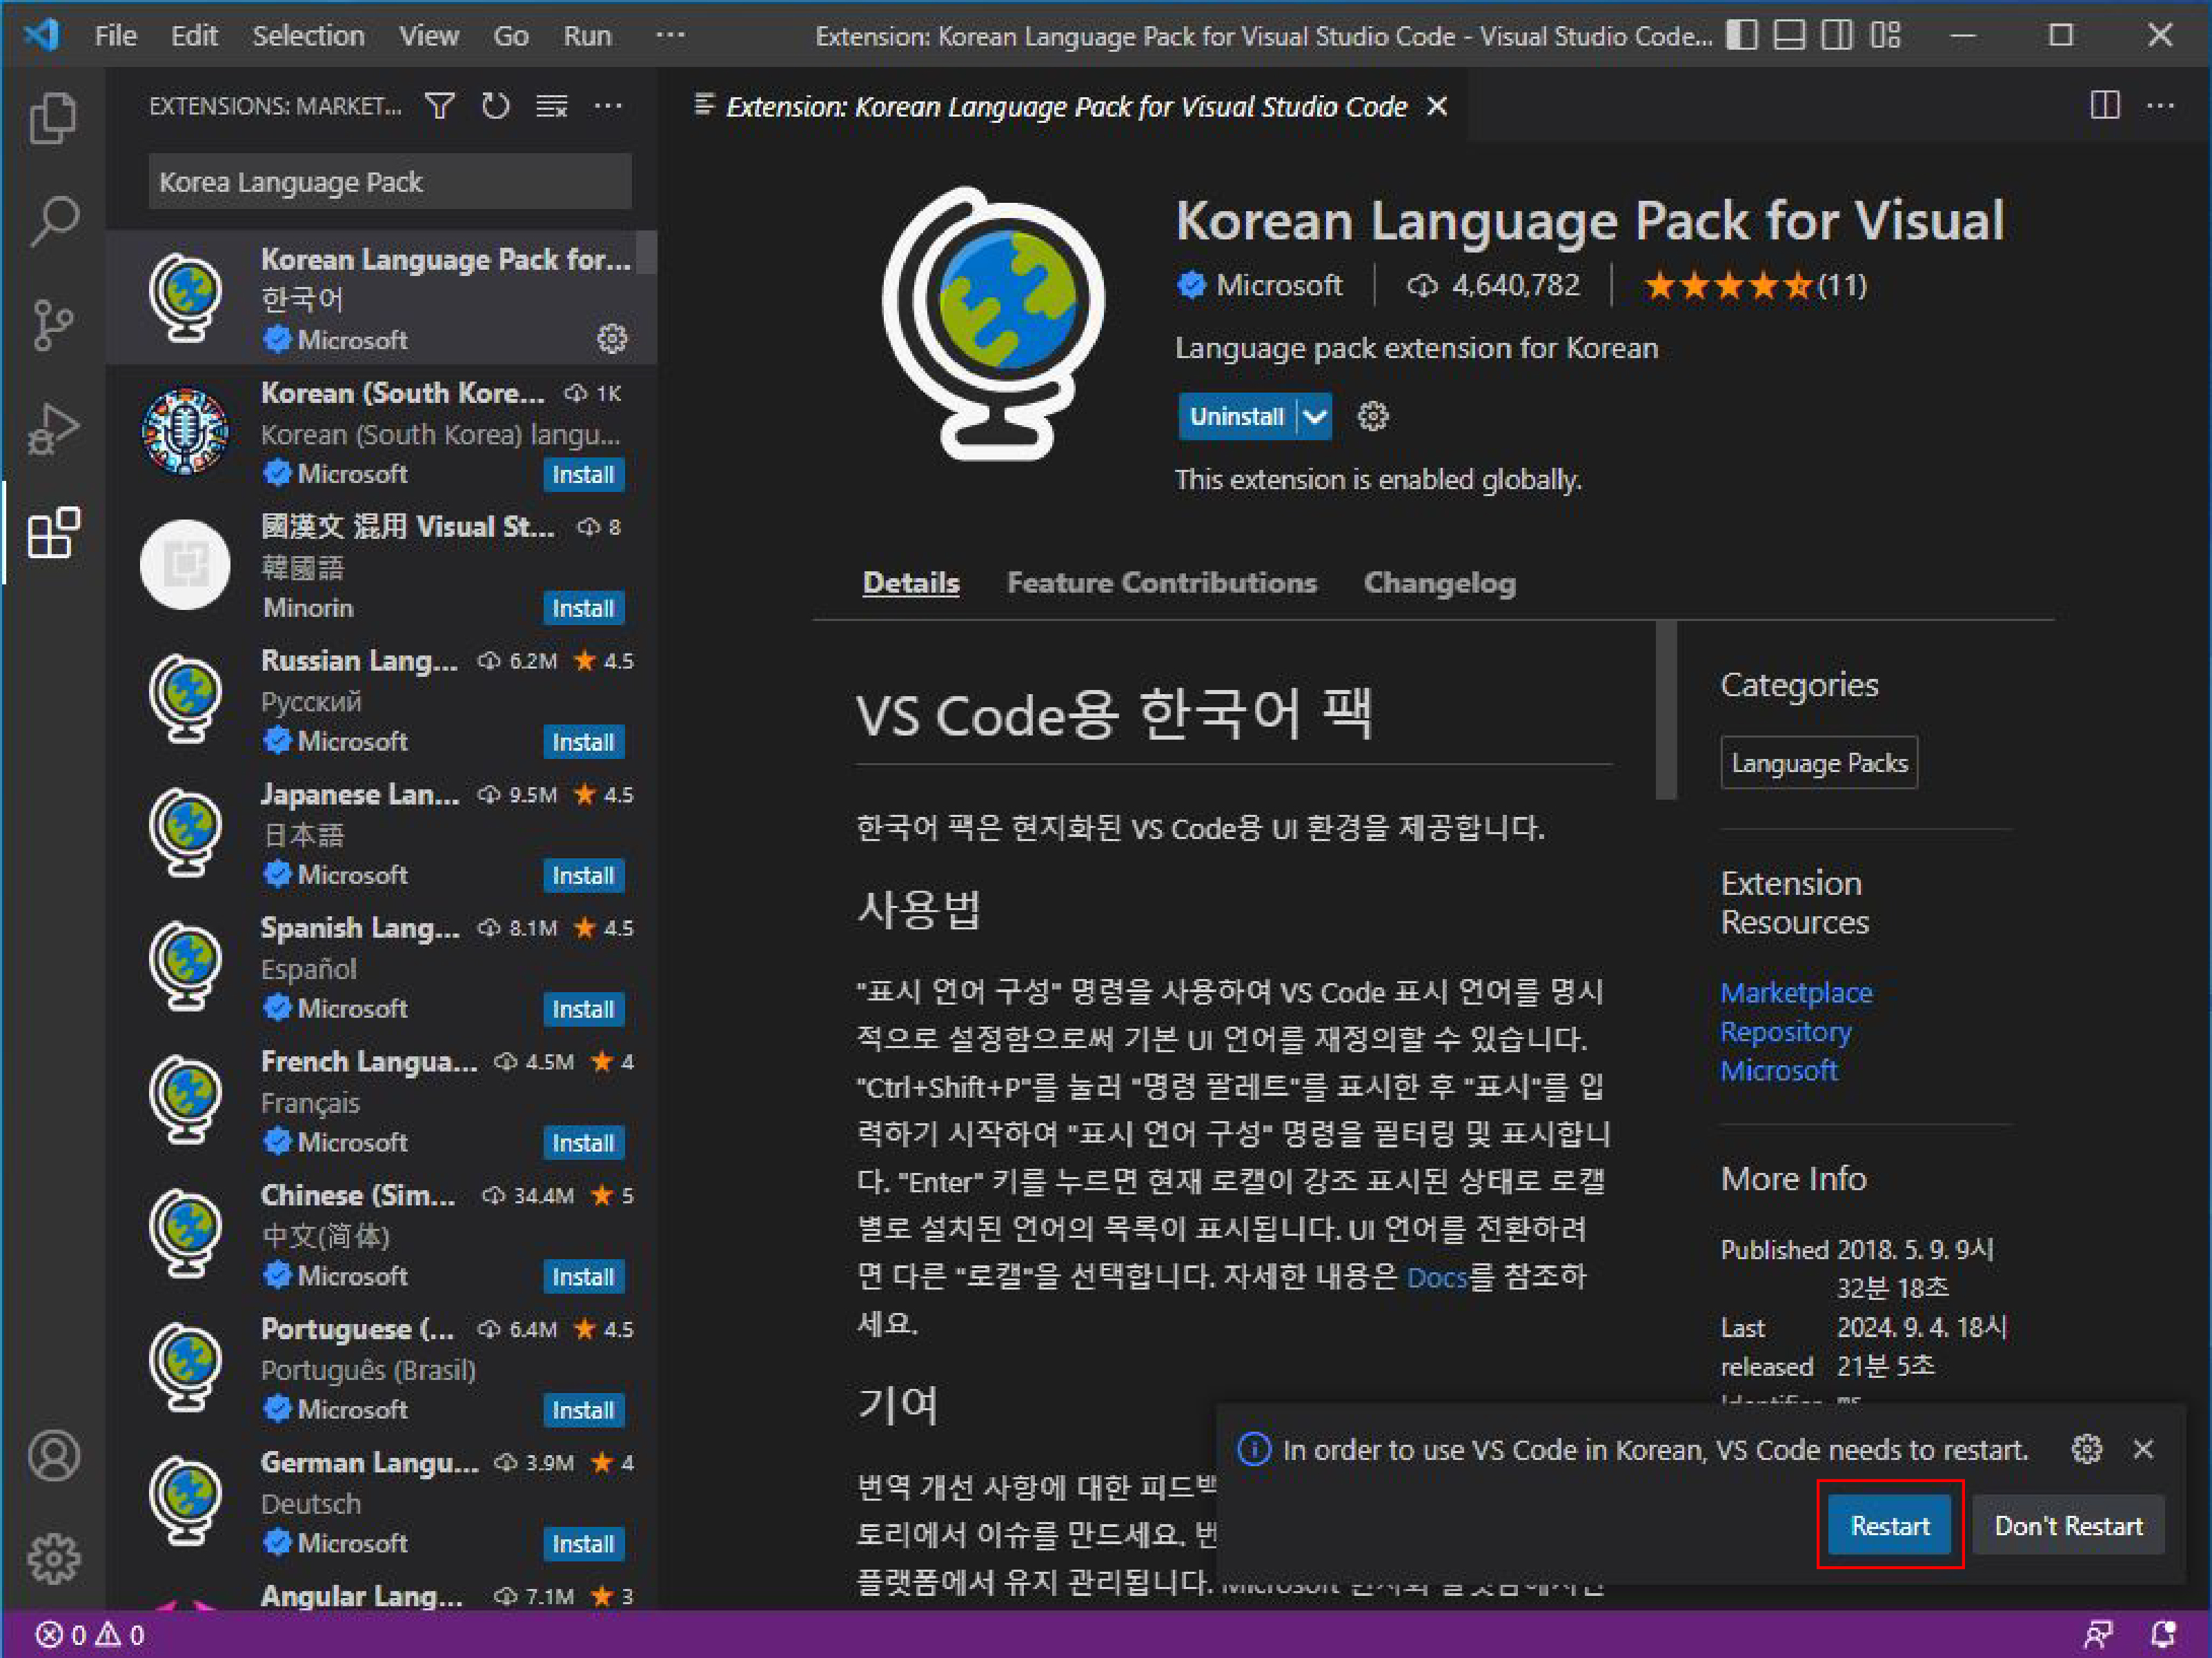
Task: Close the Korean Language Pack extension tab
Action: (1437, 106)
